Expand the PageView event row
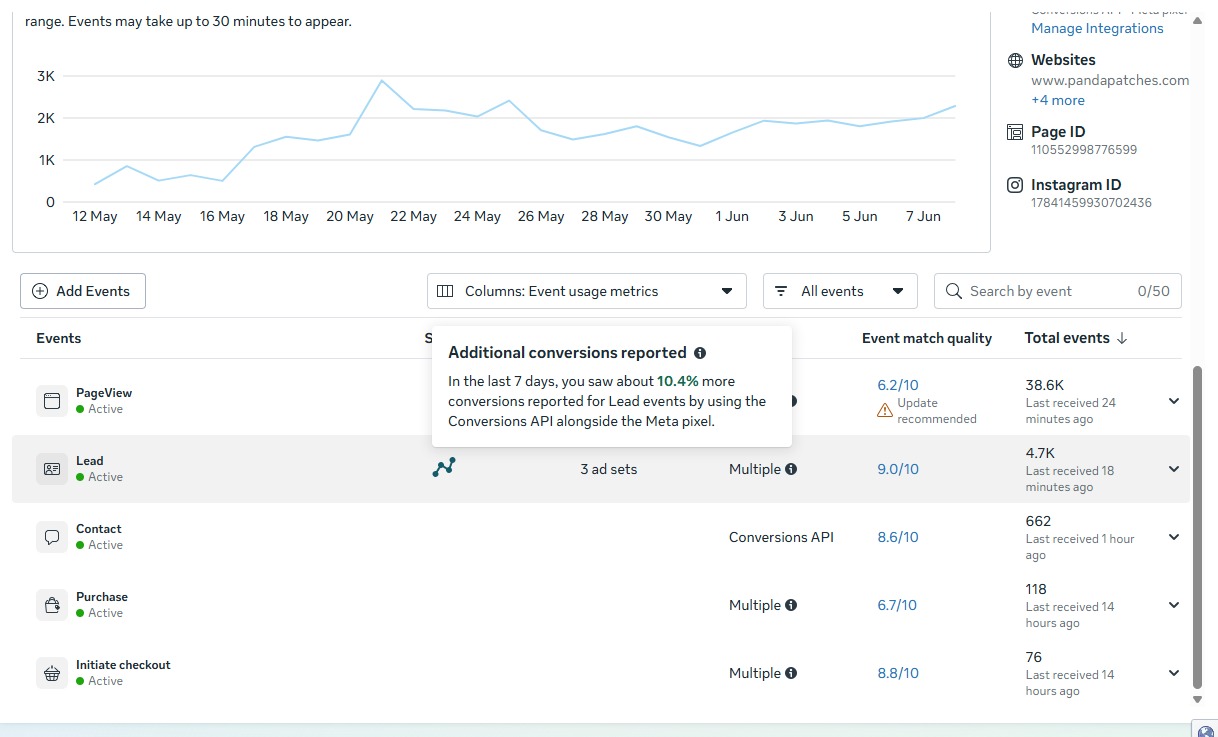Image resolution: width=1218 pixels, height=737 pixels. pos(1174,401)
